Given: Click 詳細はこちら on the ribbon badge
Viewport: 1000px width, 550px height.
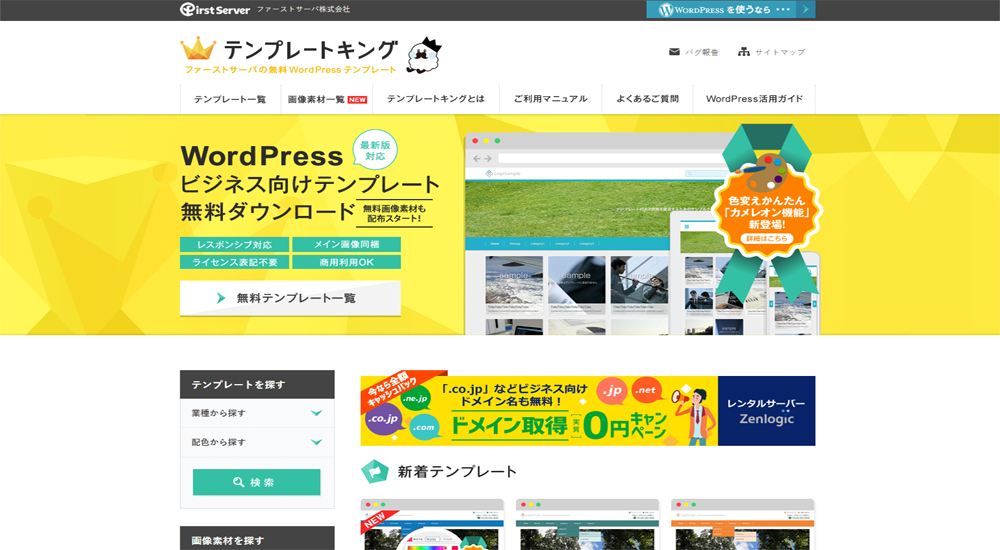Looking at the screenshot, I should [x=767, y=239].
